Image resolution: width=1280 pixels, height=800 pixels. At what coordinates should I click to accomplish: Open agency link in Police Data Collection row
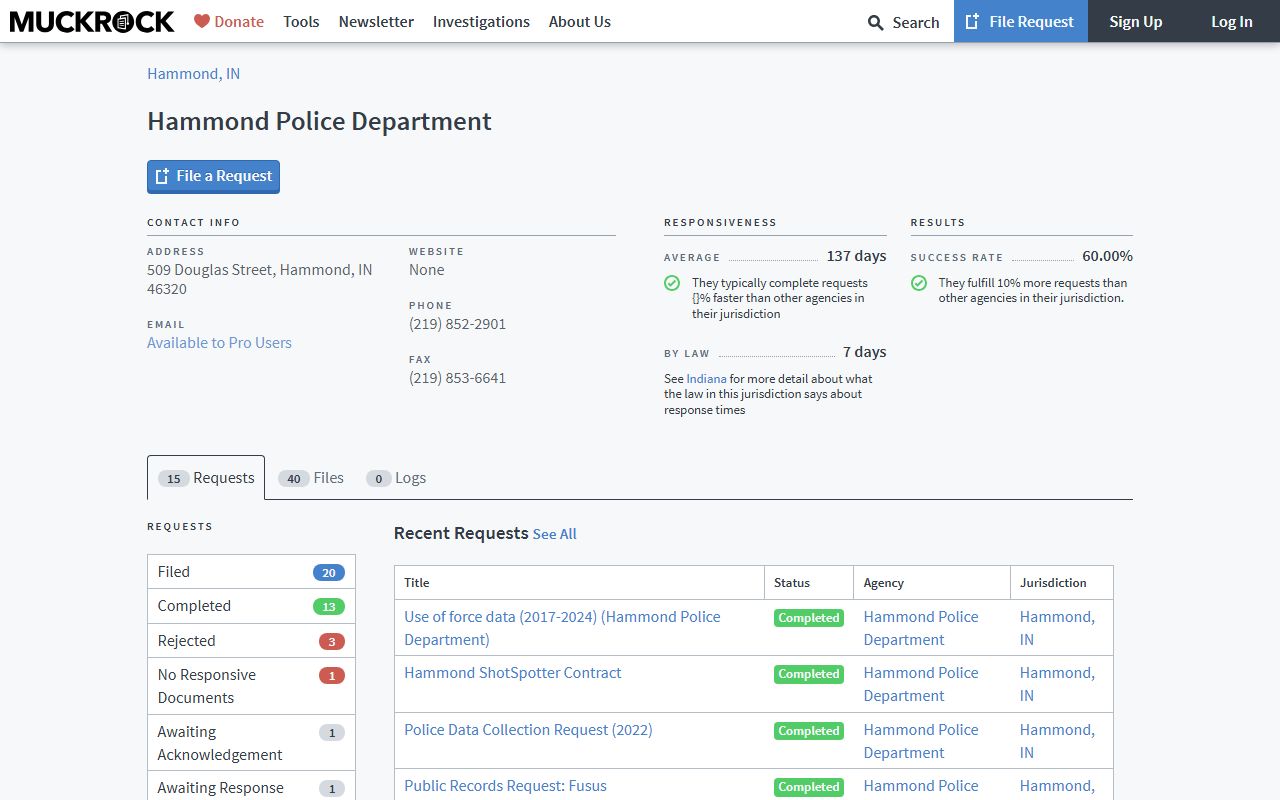(921, 741)
